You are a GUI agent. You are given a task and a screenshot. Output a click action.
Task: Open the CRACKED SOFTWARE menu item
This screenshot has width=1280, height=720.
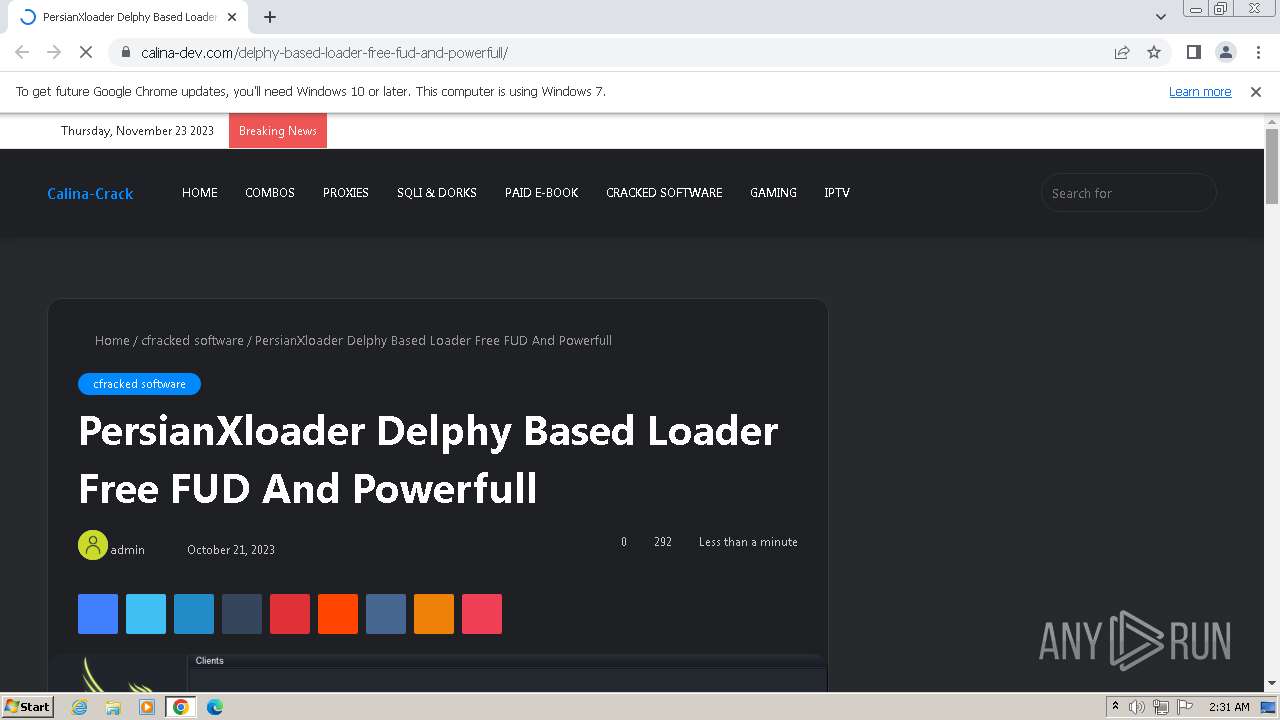[x=664, y=193]
